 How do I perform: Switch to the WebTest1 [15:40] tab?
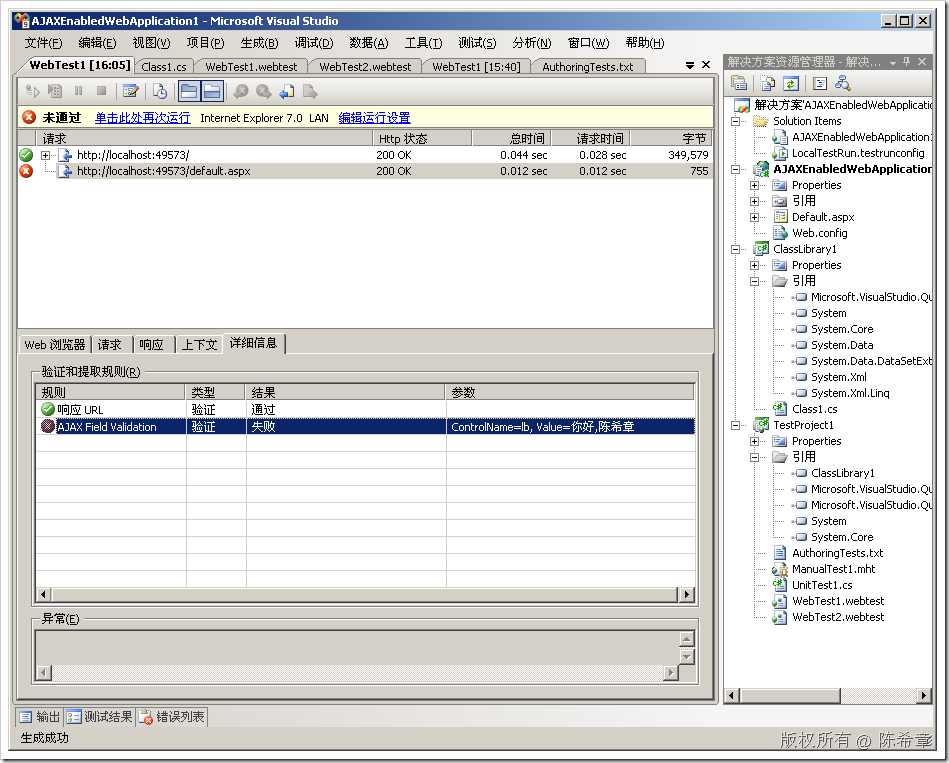point(476,67)
